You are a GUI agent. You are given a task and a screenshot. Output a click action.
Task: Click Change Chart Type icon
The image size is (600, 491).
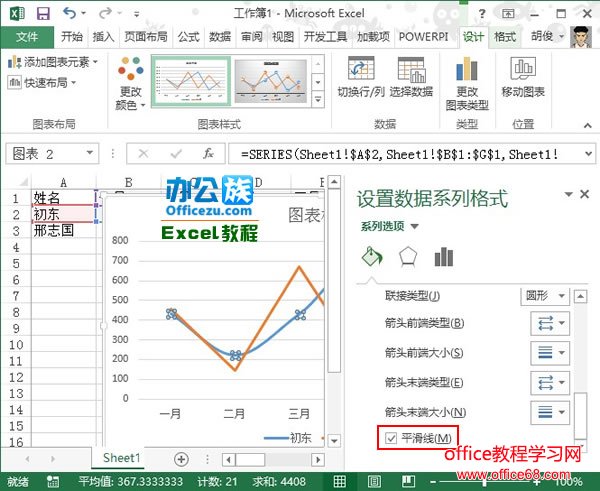point(467,68)
